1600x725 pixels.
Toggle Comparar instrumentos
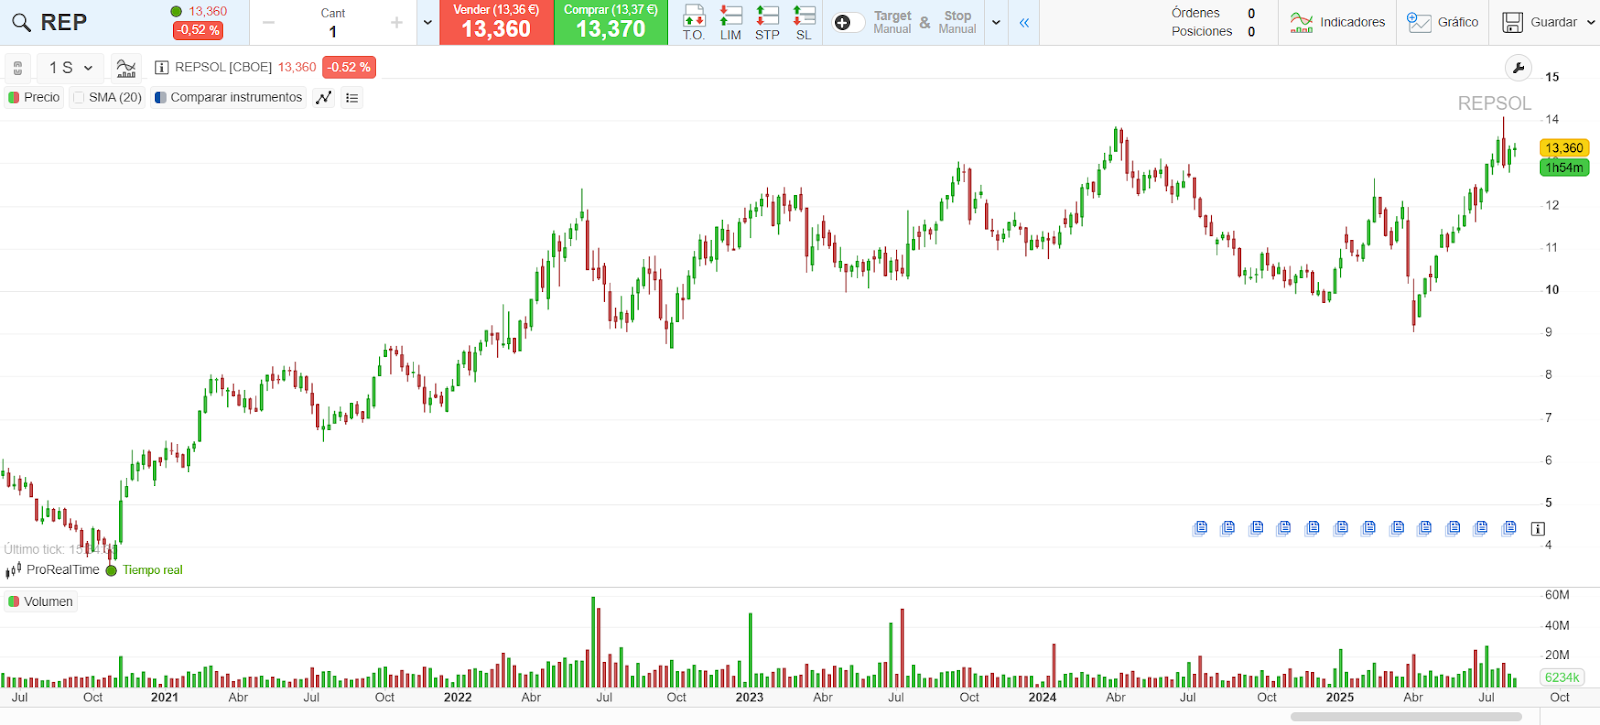pos(228,97)
